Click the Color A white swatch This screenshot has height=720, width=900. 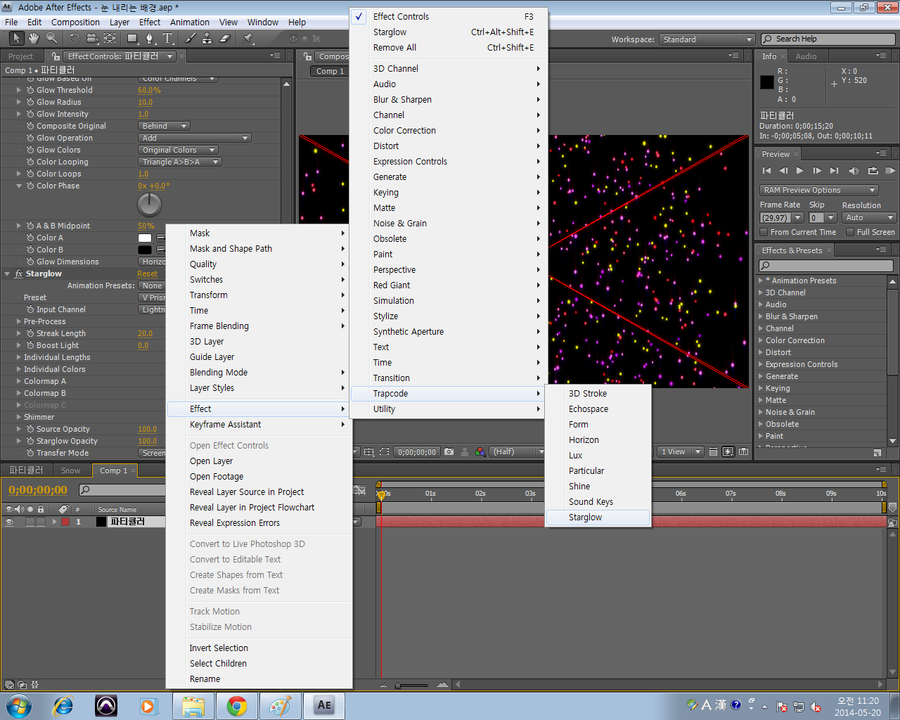point(145,238)
